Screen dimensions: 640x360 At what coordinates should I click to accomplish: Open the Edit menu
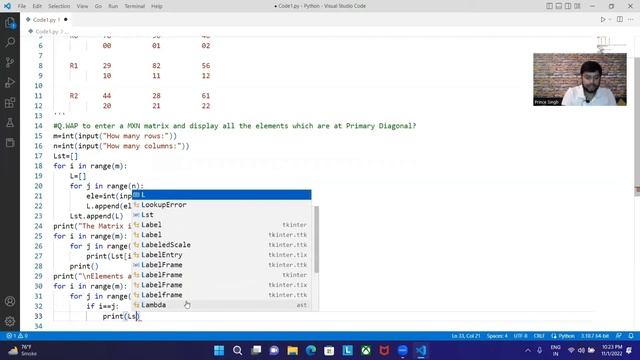click(37, 6)
